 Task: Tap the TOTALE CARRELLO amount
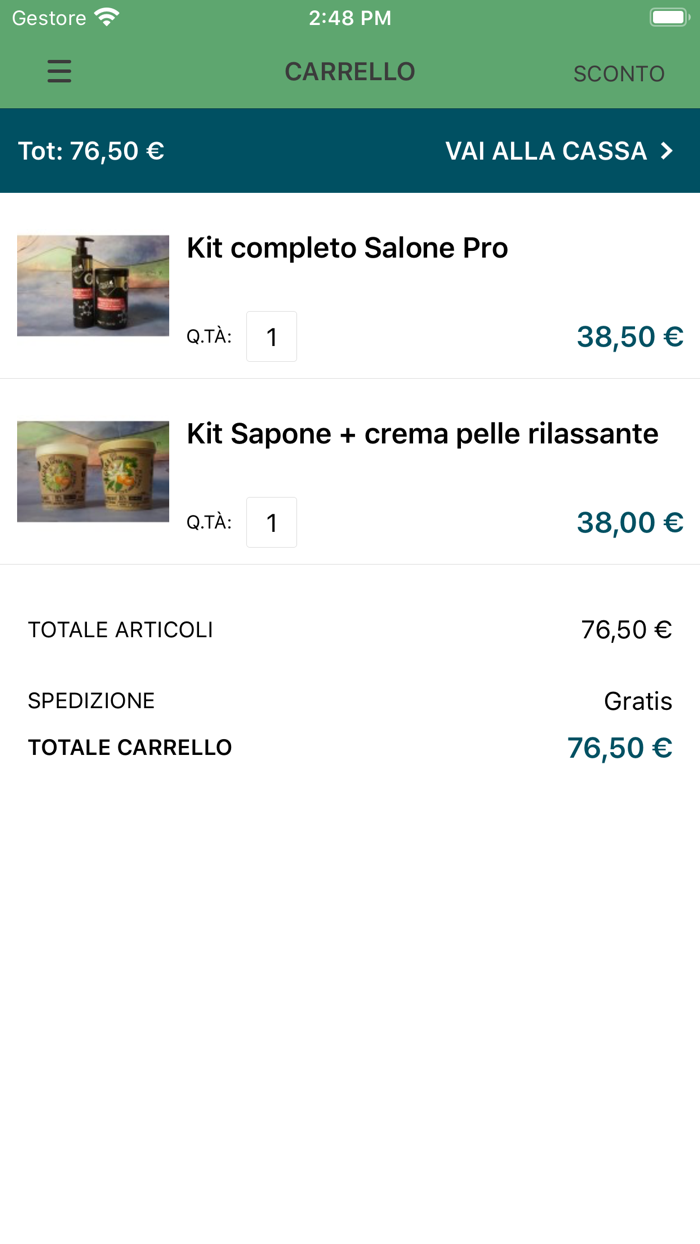pos(619,748)
